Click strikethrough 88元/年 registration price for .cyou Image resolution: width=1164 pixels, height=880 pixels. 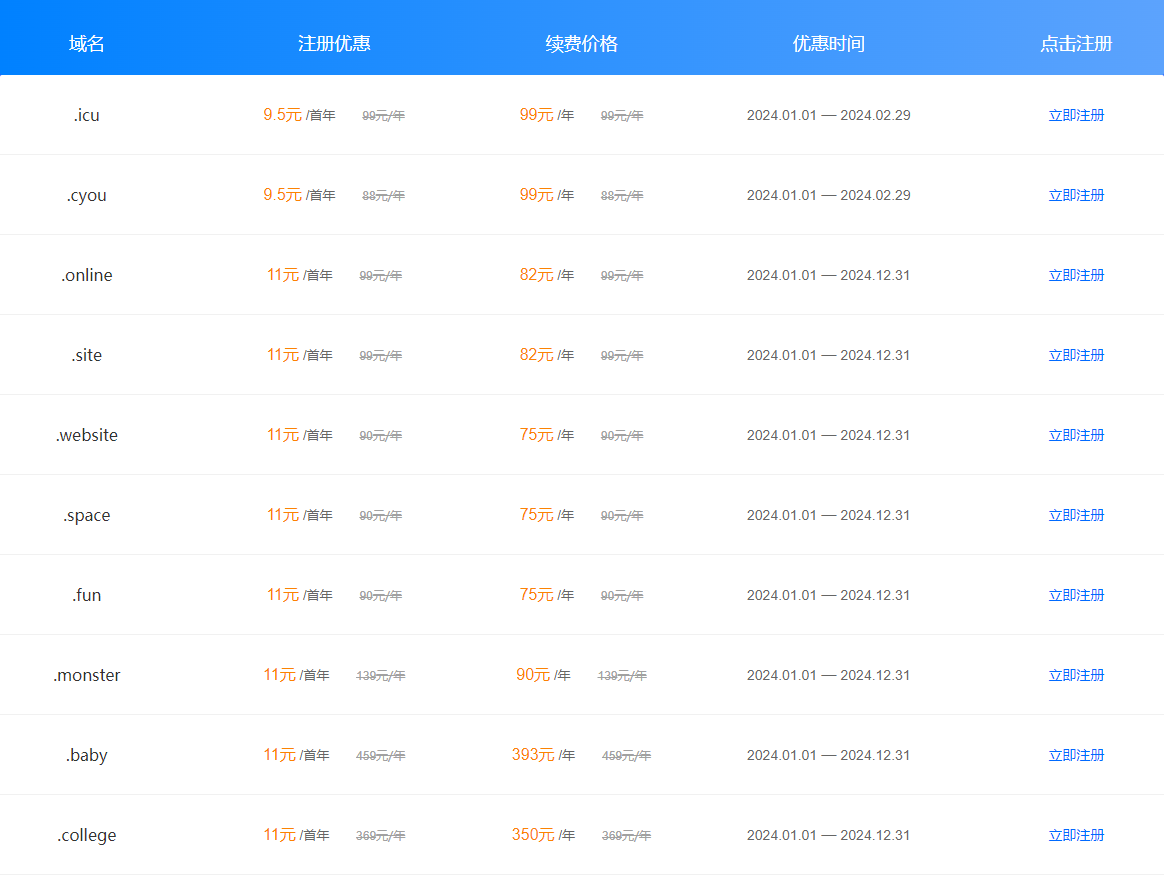tap(384, 196)
